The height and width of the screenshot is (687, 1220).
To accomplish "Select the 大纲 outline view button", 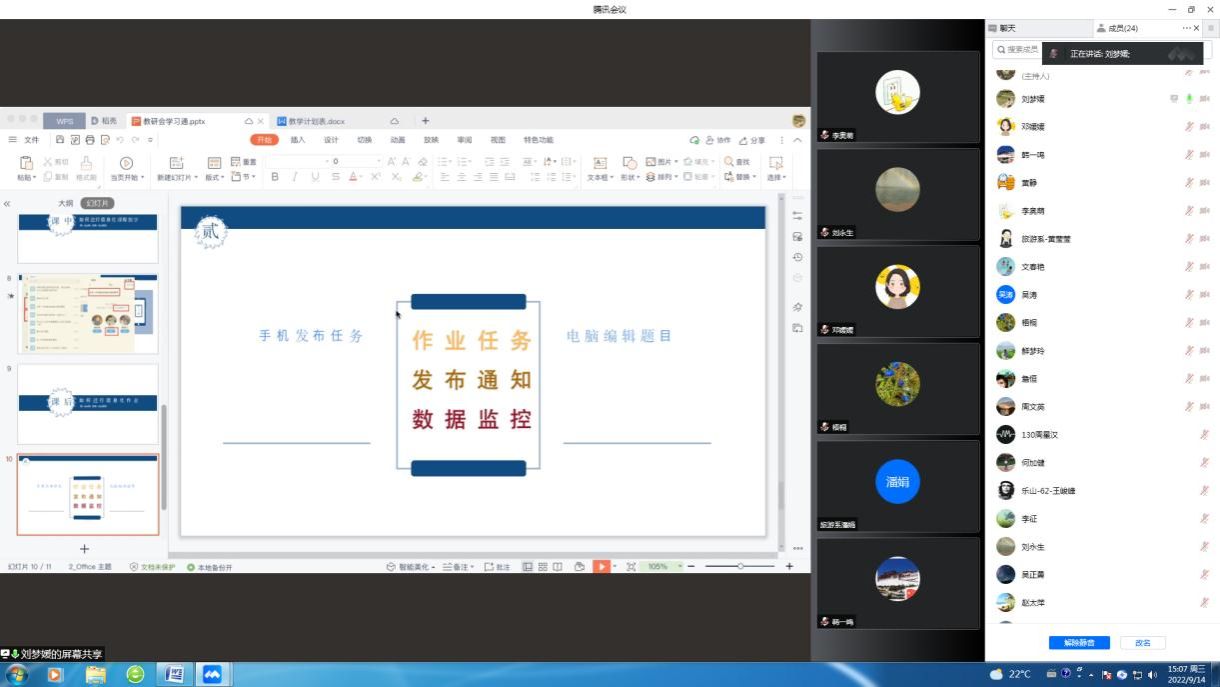I will pyautogui.click(x=66, y=203).
